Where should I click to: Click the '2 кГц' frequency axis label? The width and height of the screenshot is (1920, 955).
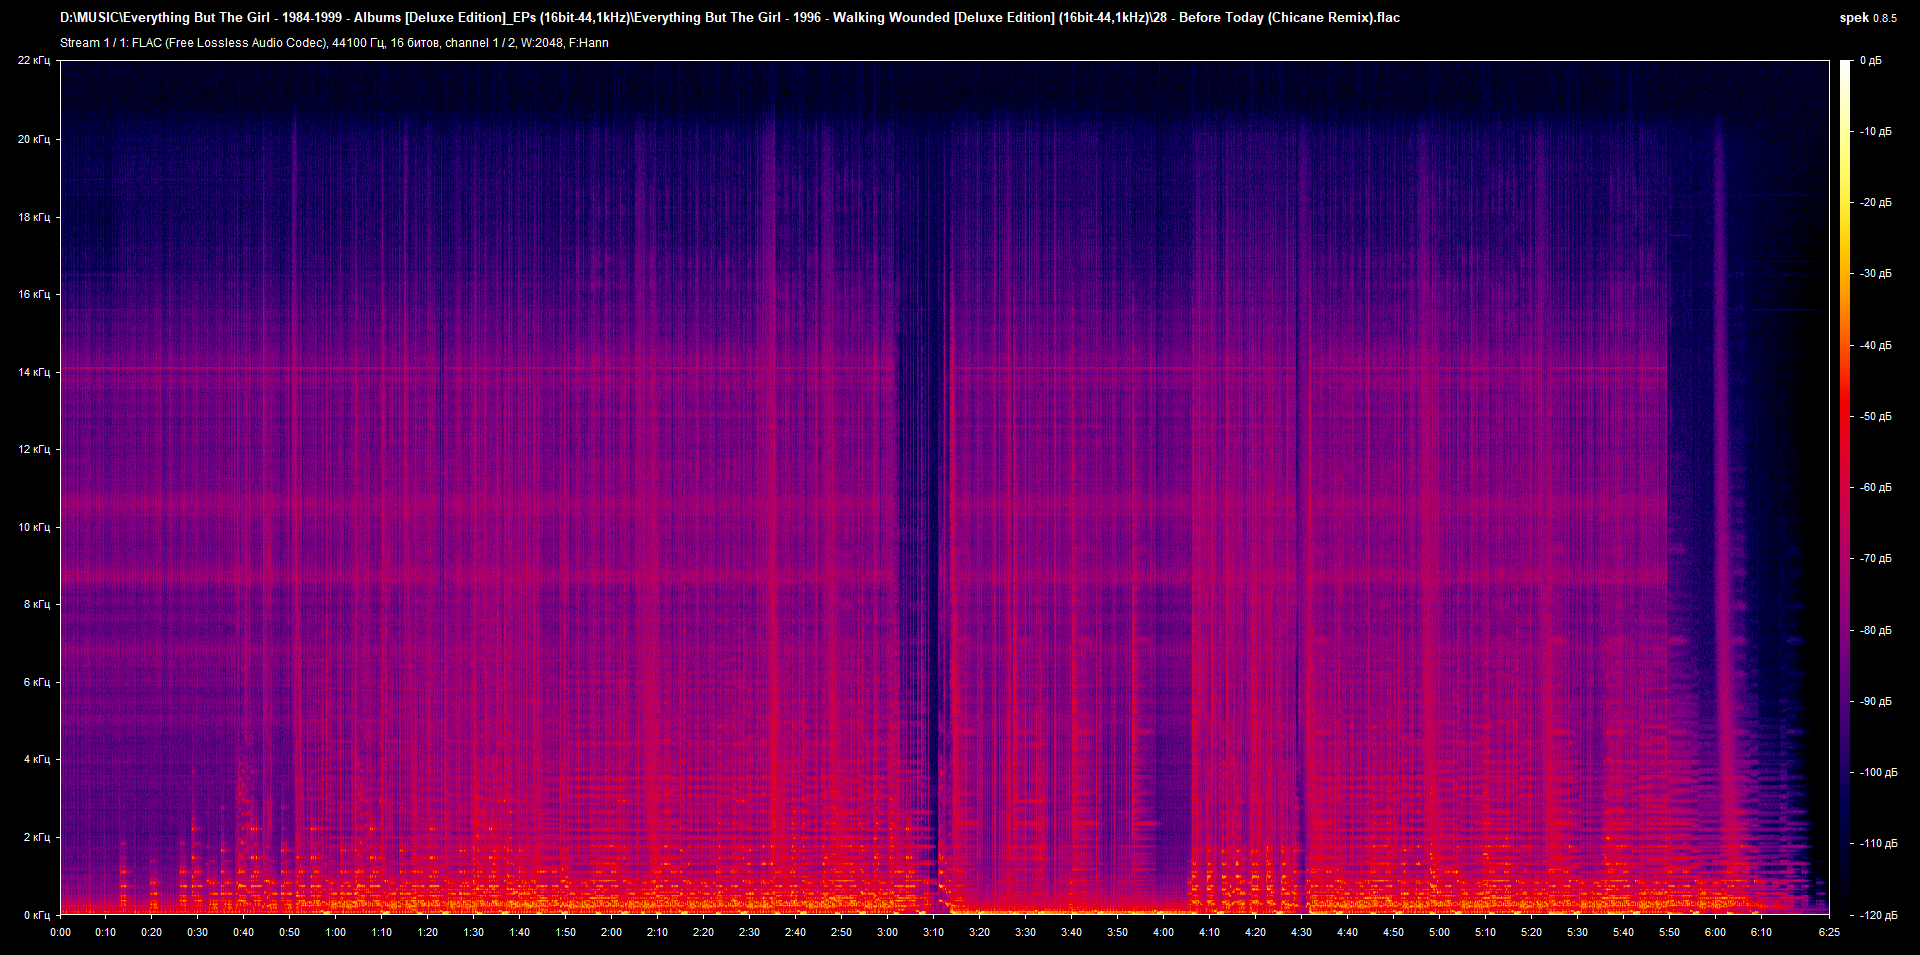pyautogui.click(x=37, y=837)
